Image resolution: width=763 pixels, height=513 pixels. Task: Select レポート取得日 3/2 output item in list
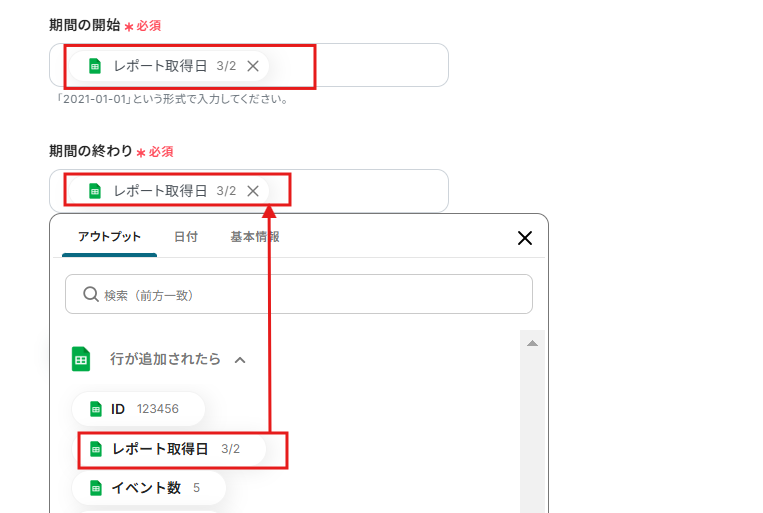tap(169, 449)
